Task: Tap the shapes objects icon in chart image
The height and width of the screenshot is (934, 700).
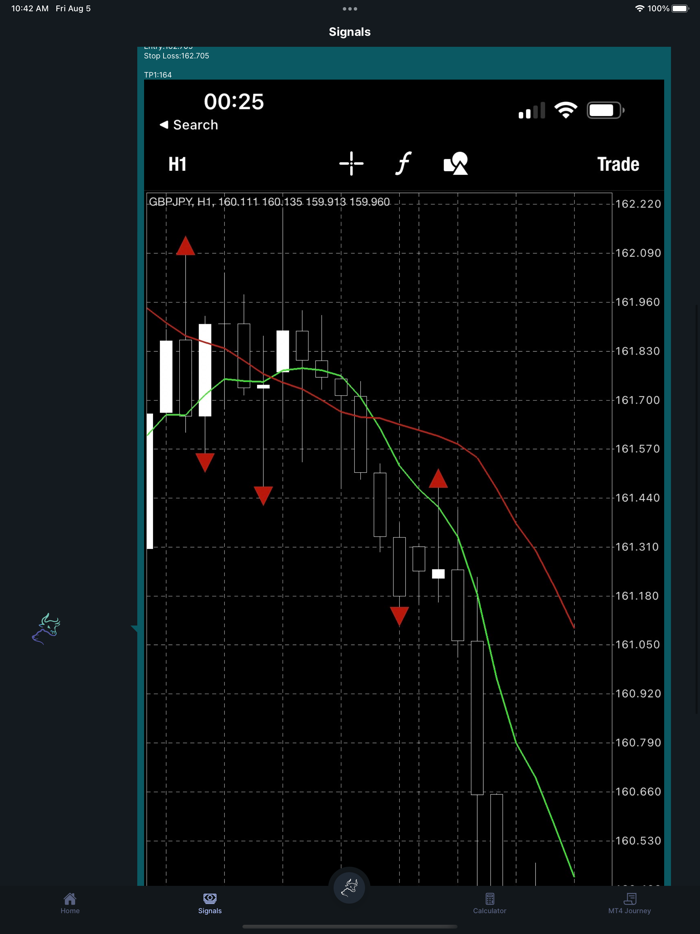Action: [456, 163]
